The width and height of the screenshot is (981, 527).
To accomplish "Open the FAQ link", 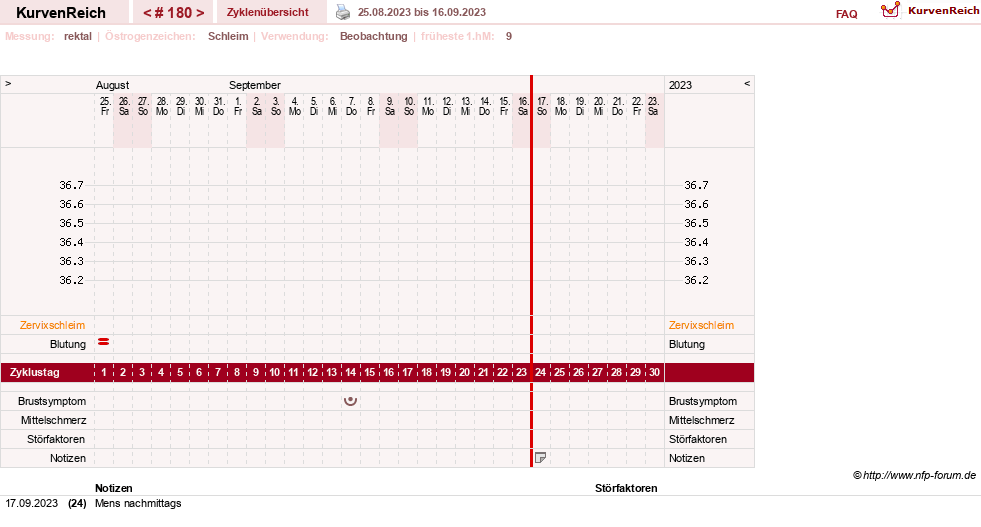I will (846, 14).
